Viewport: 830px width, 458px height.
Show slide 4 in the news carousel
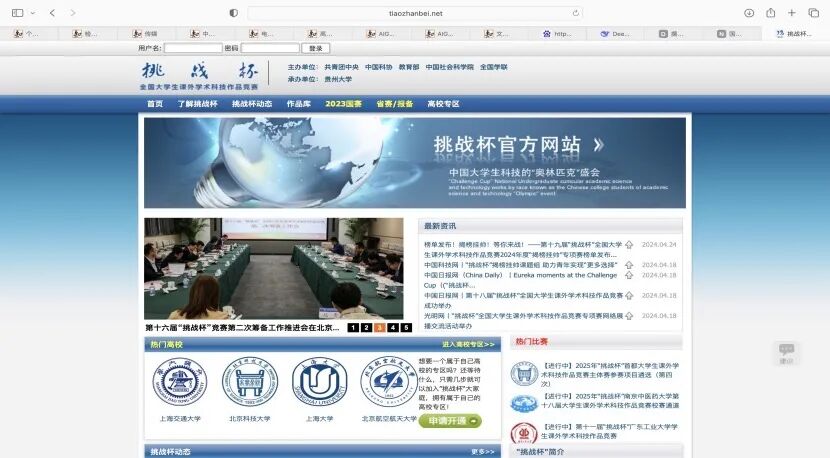coord(393,328)
